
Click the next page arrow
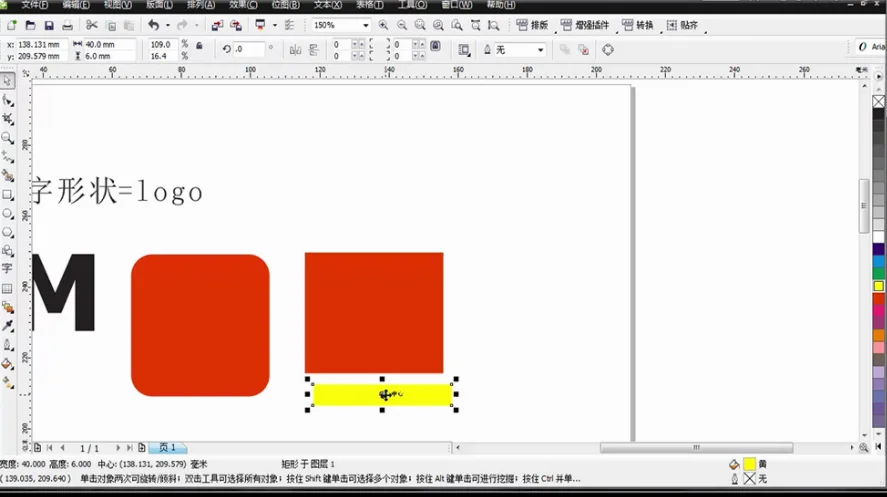click(118, 448)
